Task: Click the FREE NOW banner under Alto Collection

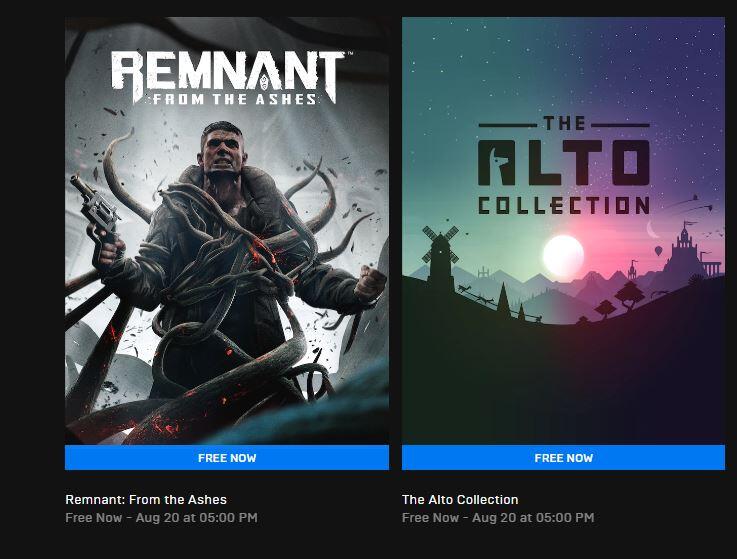Action: pos(563,458)
